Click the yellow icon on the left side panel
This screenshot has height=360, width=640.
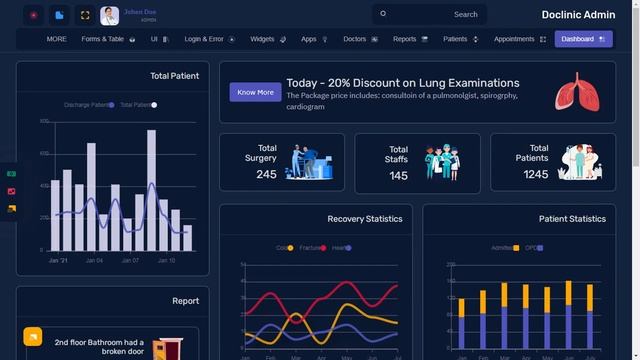tap(11, 209)
